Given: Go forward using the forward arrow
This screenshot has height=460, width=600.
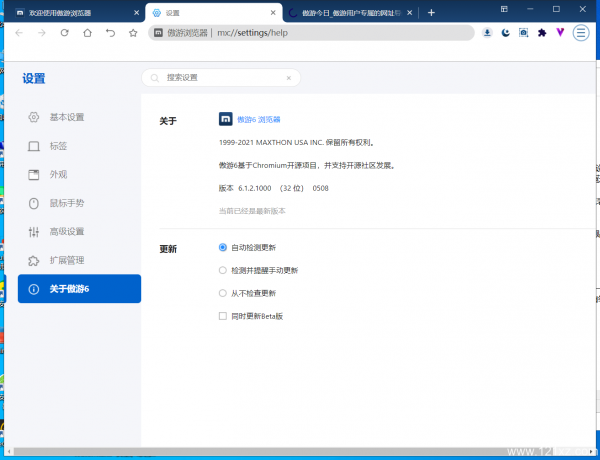Looking at the screenshot, I should point(42,33).
